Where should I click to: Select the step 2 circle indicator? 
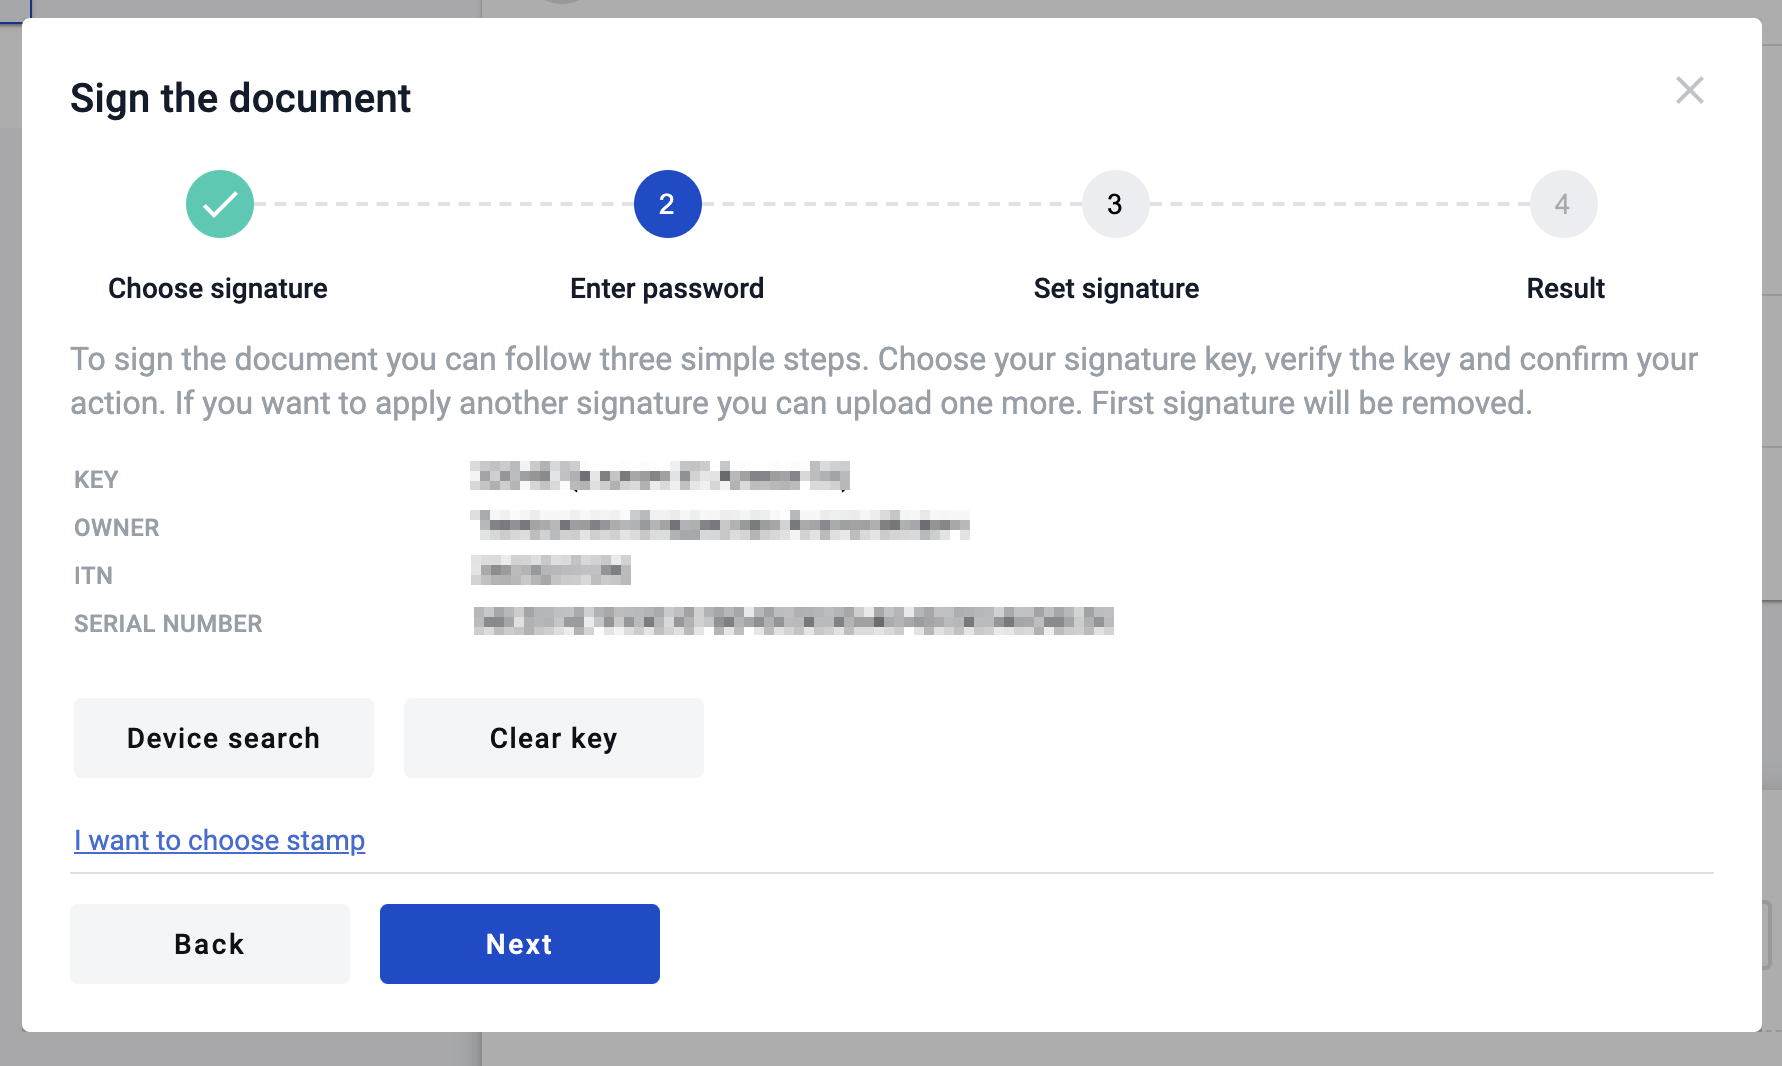click(x=667, y=204)
